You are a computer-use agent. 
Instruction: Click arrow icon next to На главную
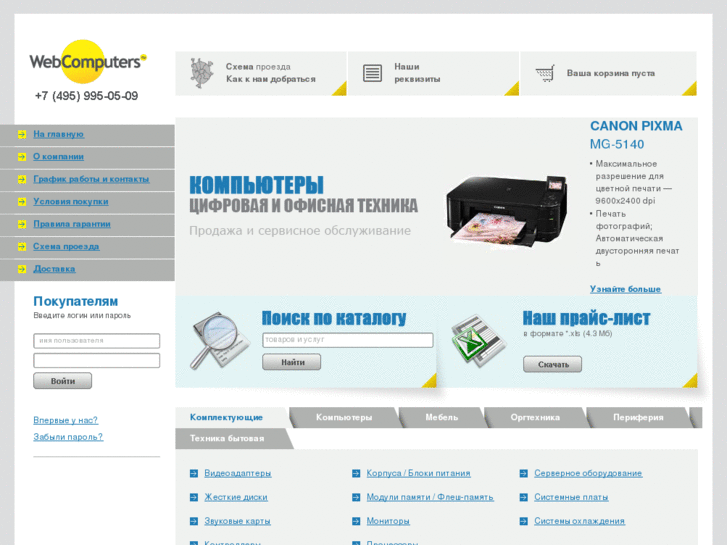click(x=22, y=135)
